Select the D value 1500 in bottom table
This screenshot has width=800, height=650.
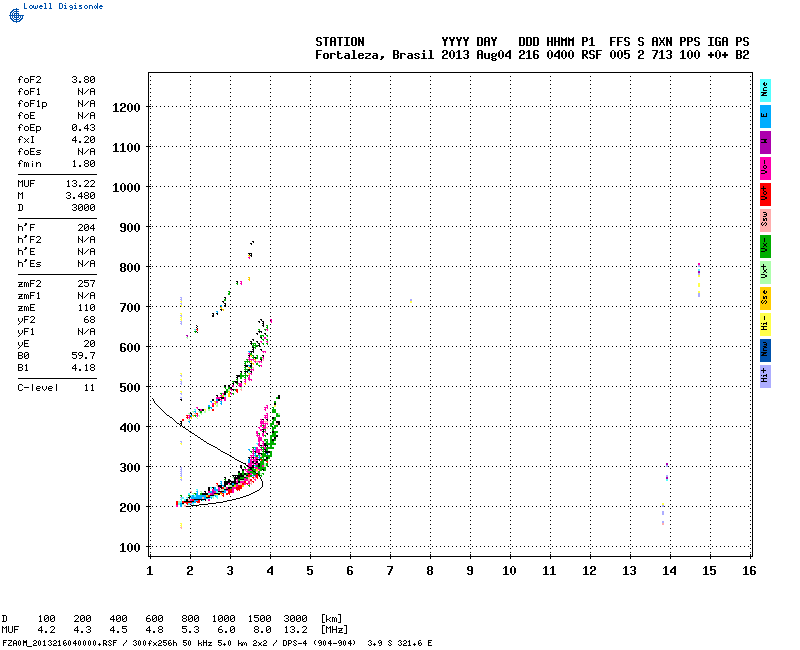click(259, 619)
